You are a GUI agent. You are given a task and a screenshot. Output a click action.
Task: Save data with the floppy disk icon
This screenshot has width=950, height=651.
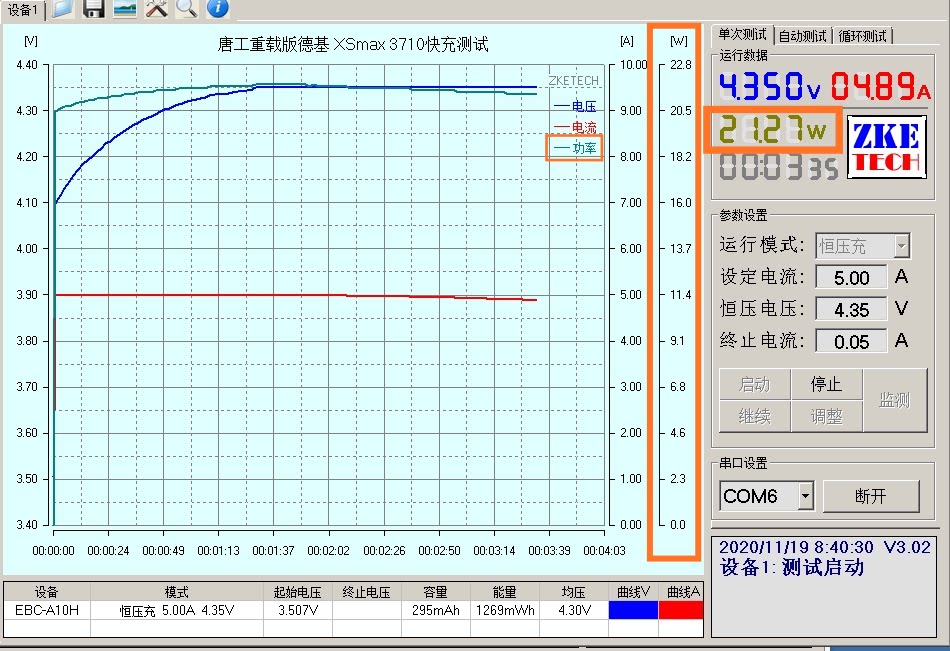coord(94,8)
